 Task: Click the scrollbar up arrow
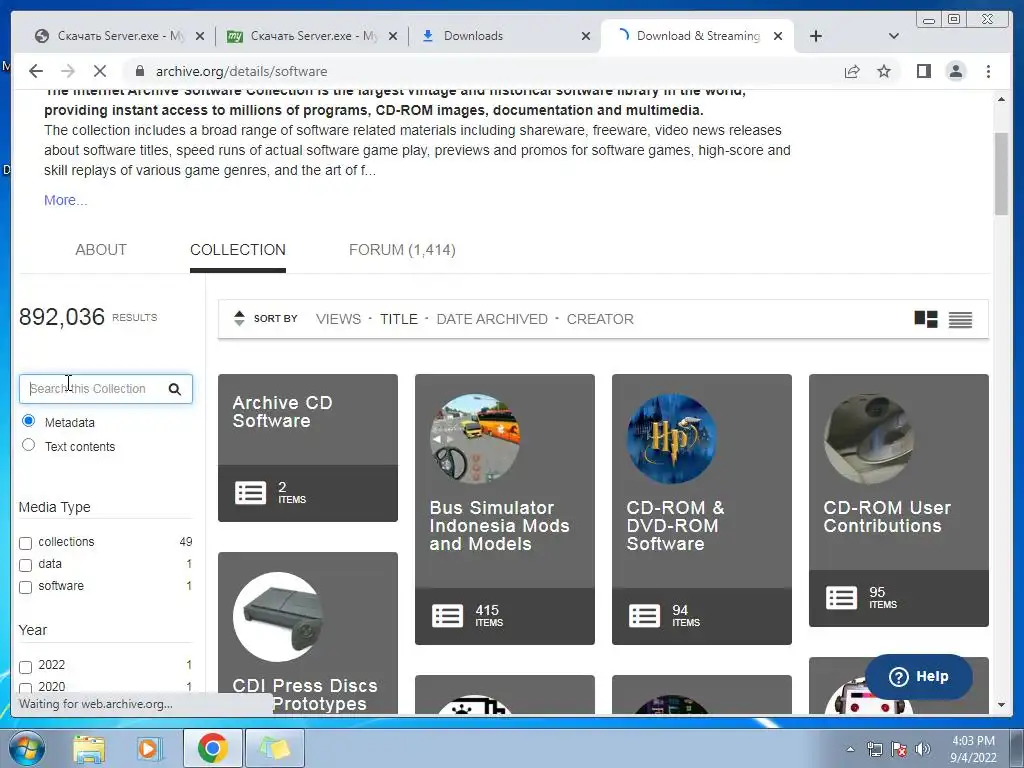click(x=1001, y=99)
